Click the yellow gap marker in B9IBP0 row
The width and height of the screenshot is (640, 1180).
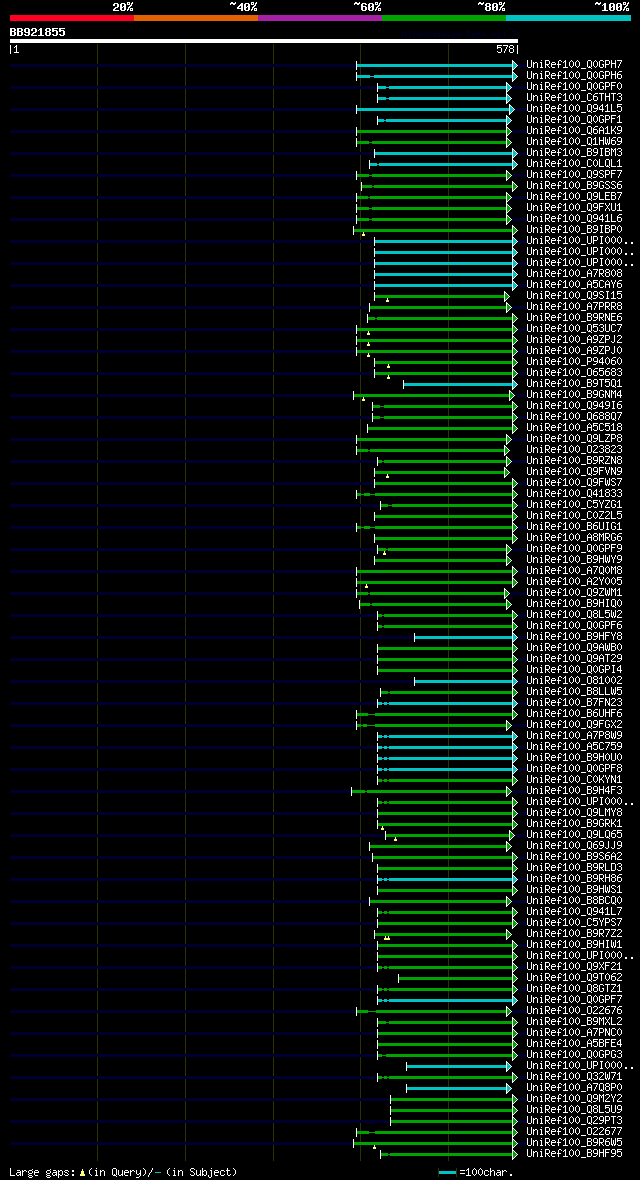[363, 234]
